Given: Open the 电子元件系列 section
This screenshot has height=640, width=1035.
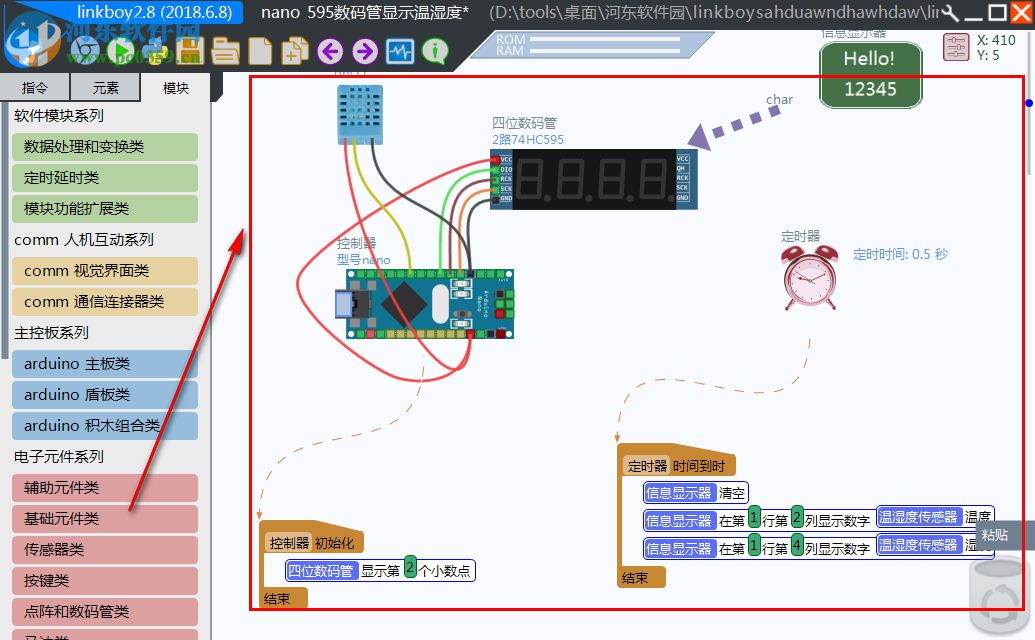Looking at the screenshot, I should coord(60,456).
